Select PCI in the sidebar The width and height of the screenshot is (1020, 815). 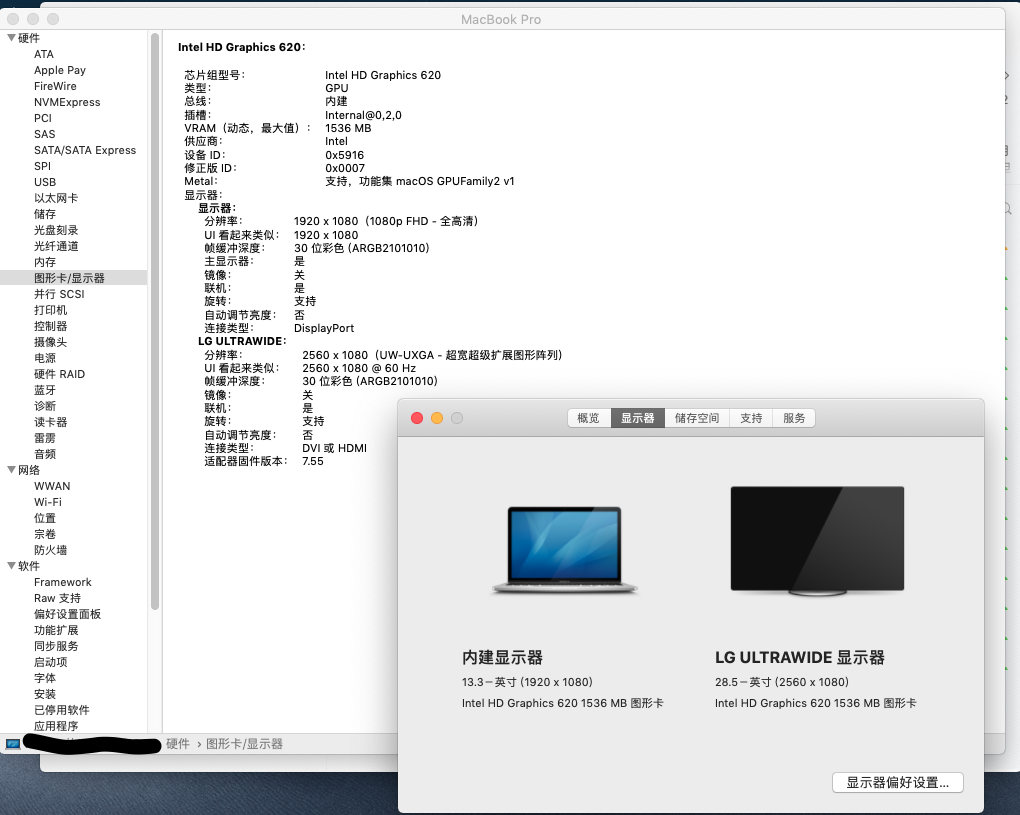click(42, 118)
